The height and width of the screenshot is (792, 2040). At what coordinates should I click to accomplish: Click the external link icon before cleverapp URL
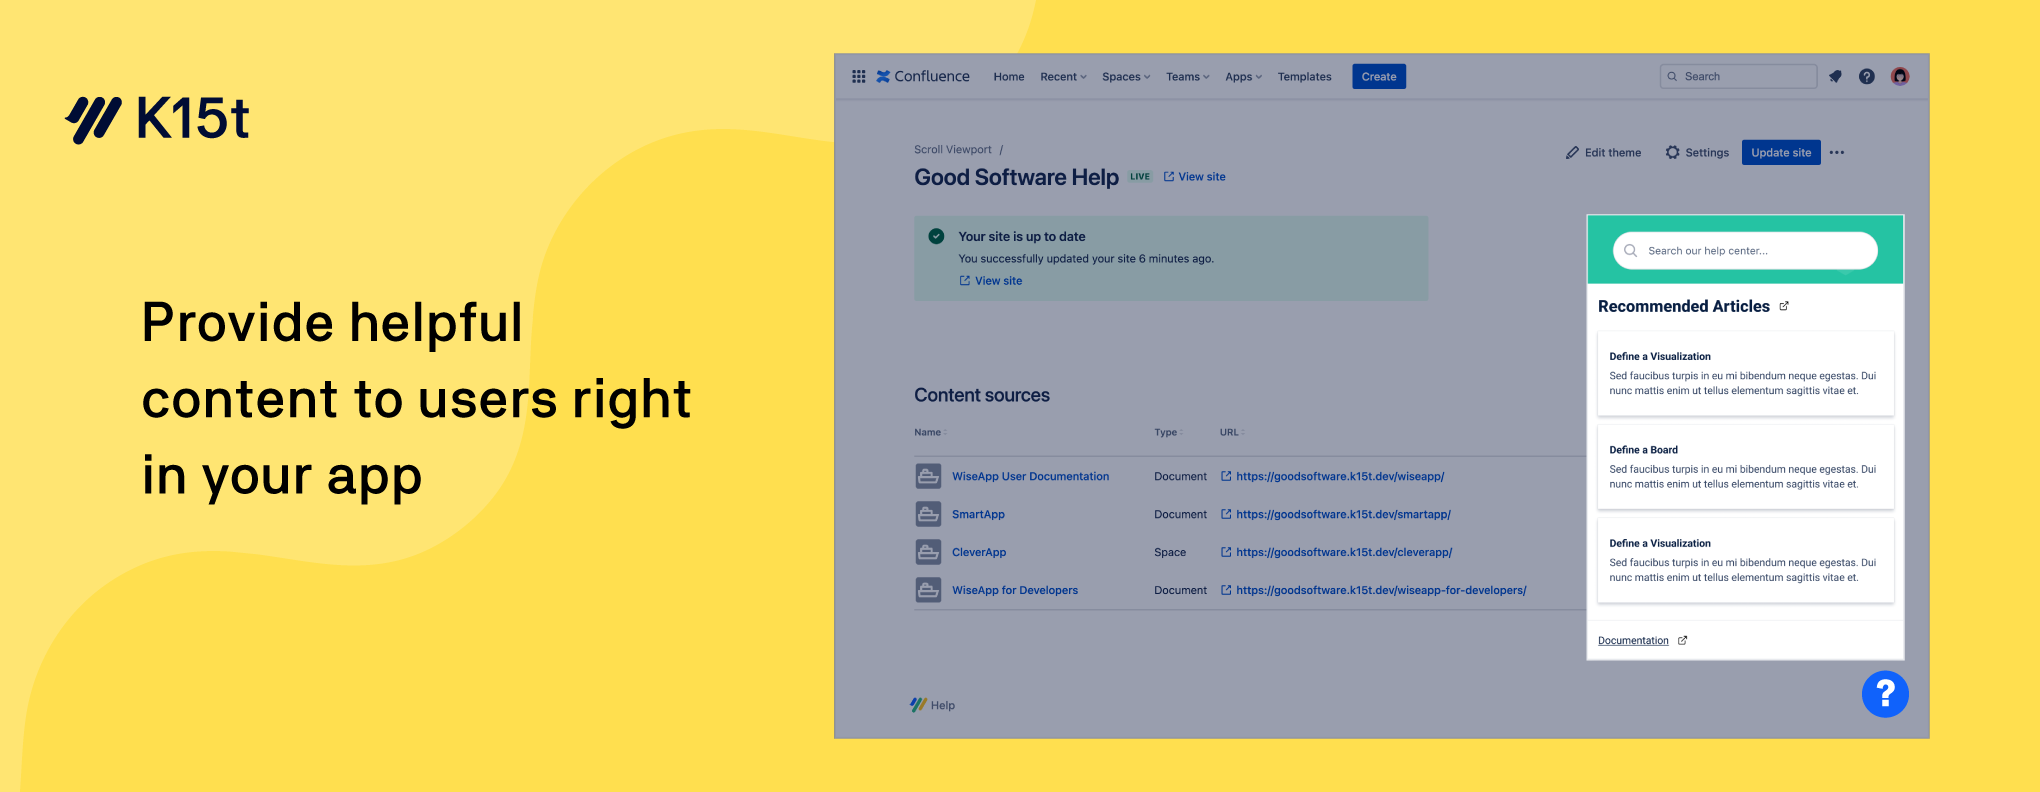1226,552
